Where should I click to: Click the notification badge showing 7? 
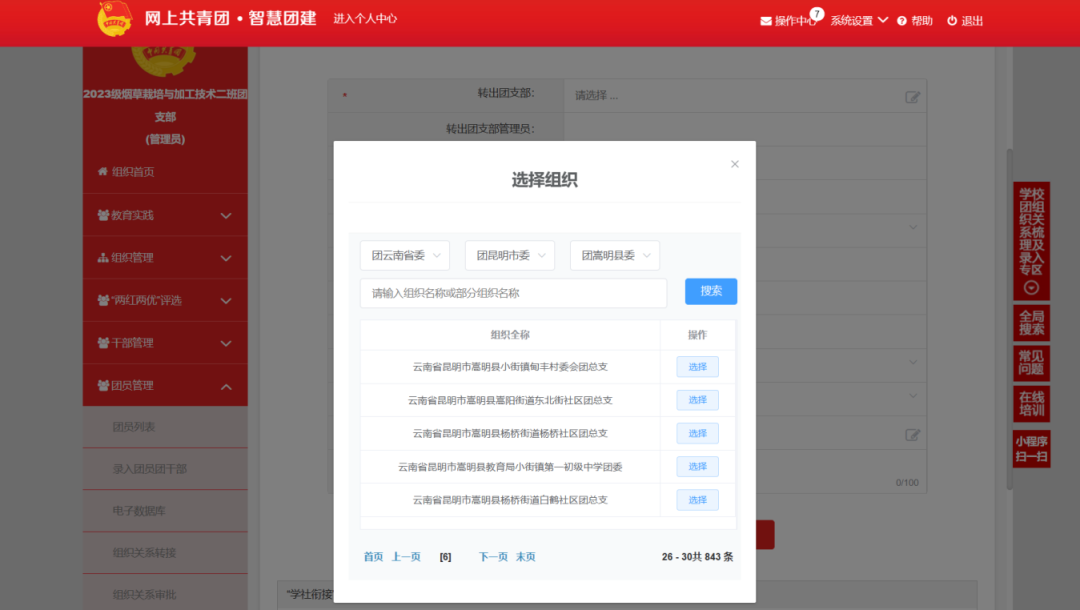click(817, 14)
